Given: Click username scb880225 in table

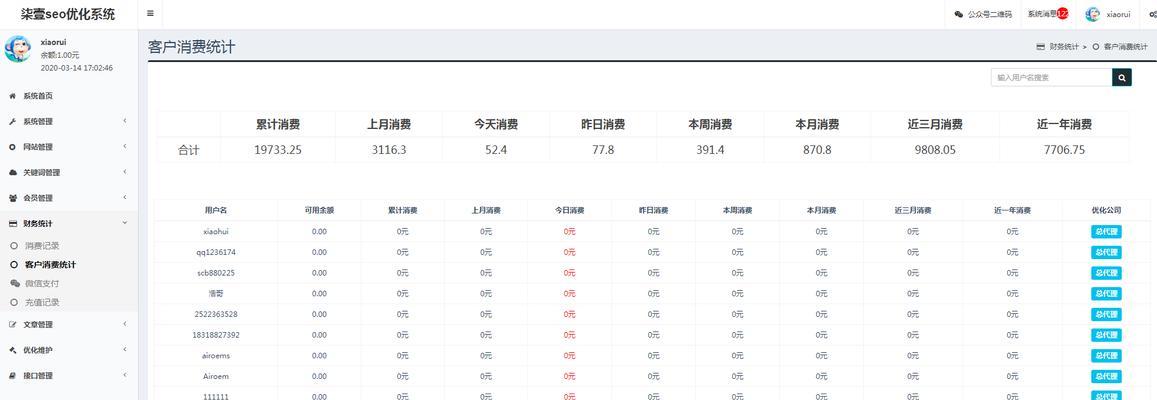Looking at the screenshot, I should point(215,273).
